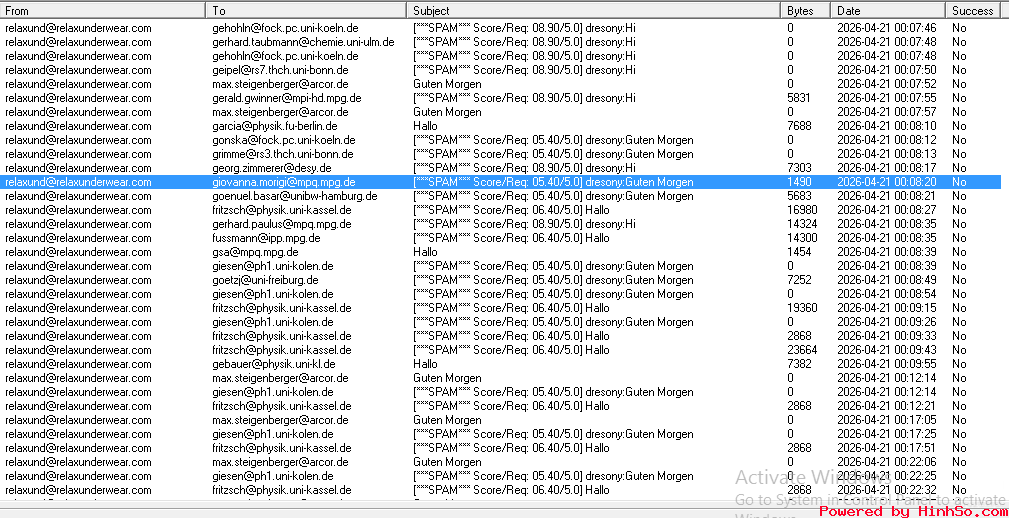Pick the gonska@fock.pc.uni-koeln.de row
The image size is (1009, 518).
pos(285,140)
